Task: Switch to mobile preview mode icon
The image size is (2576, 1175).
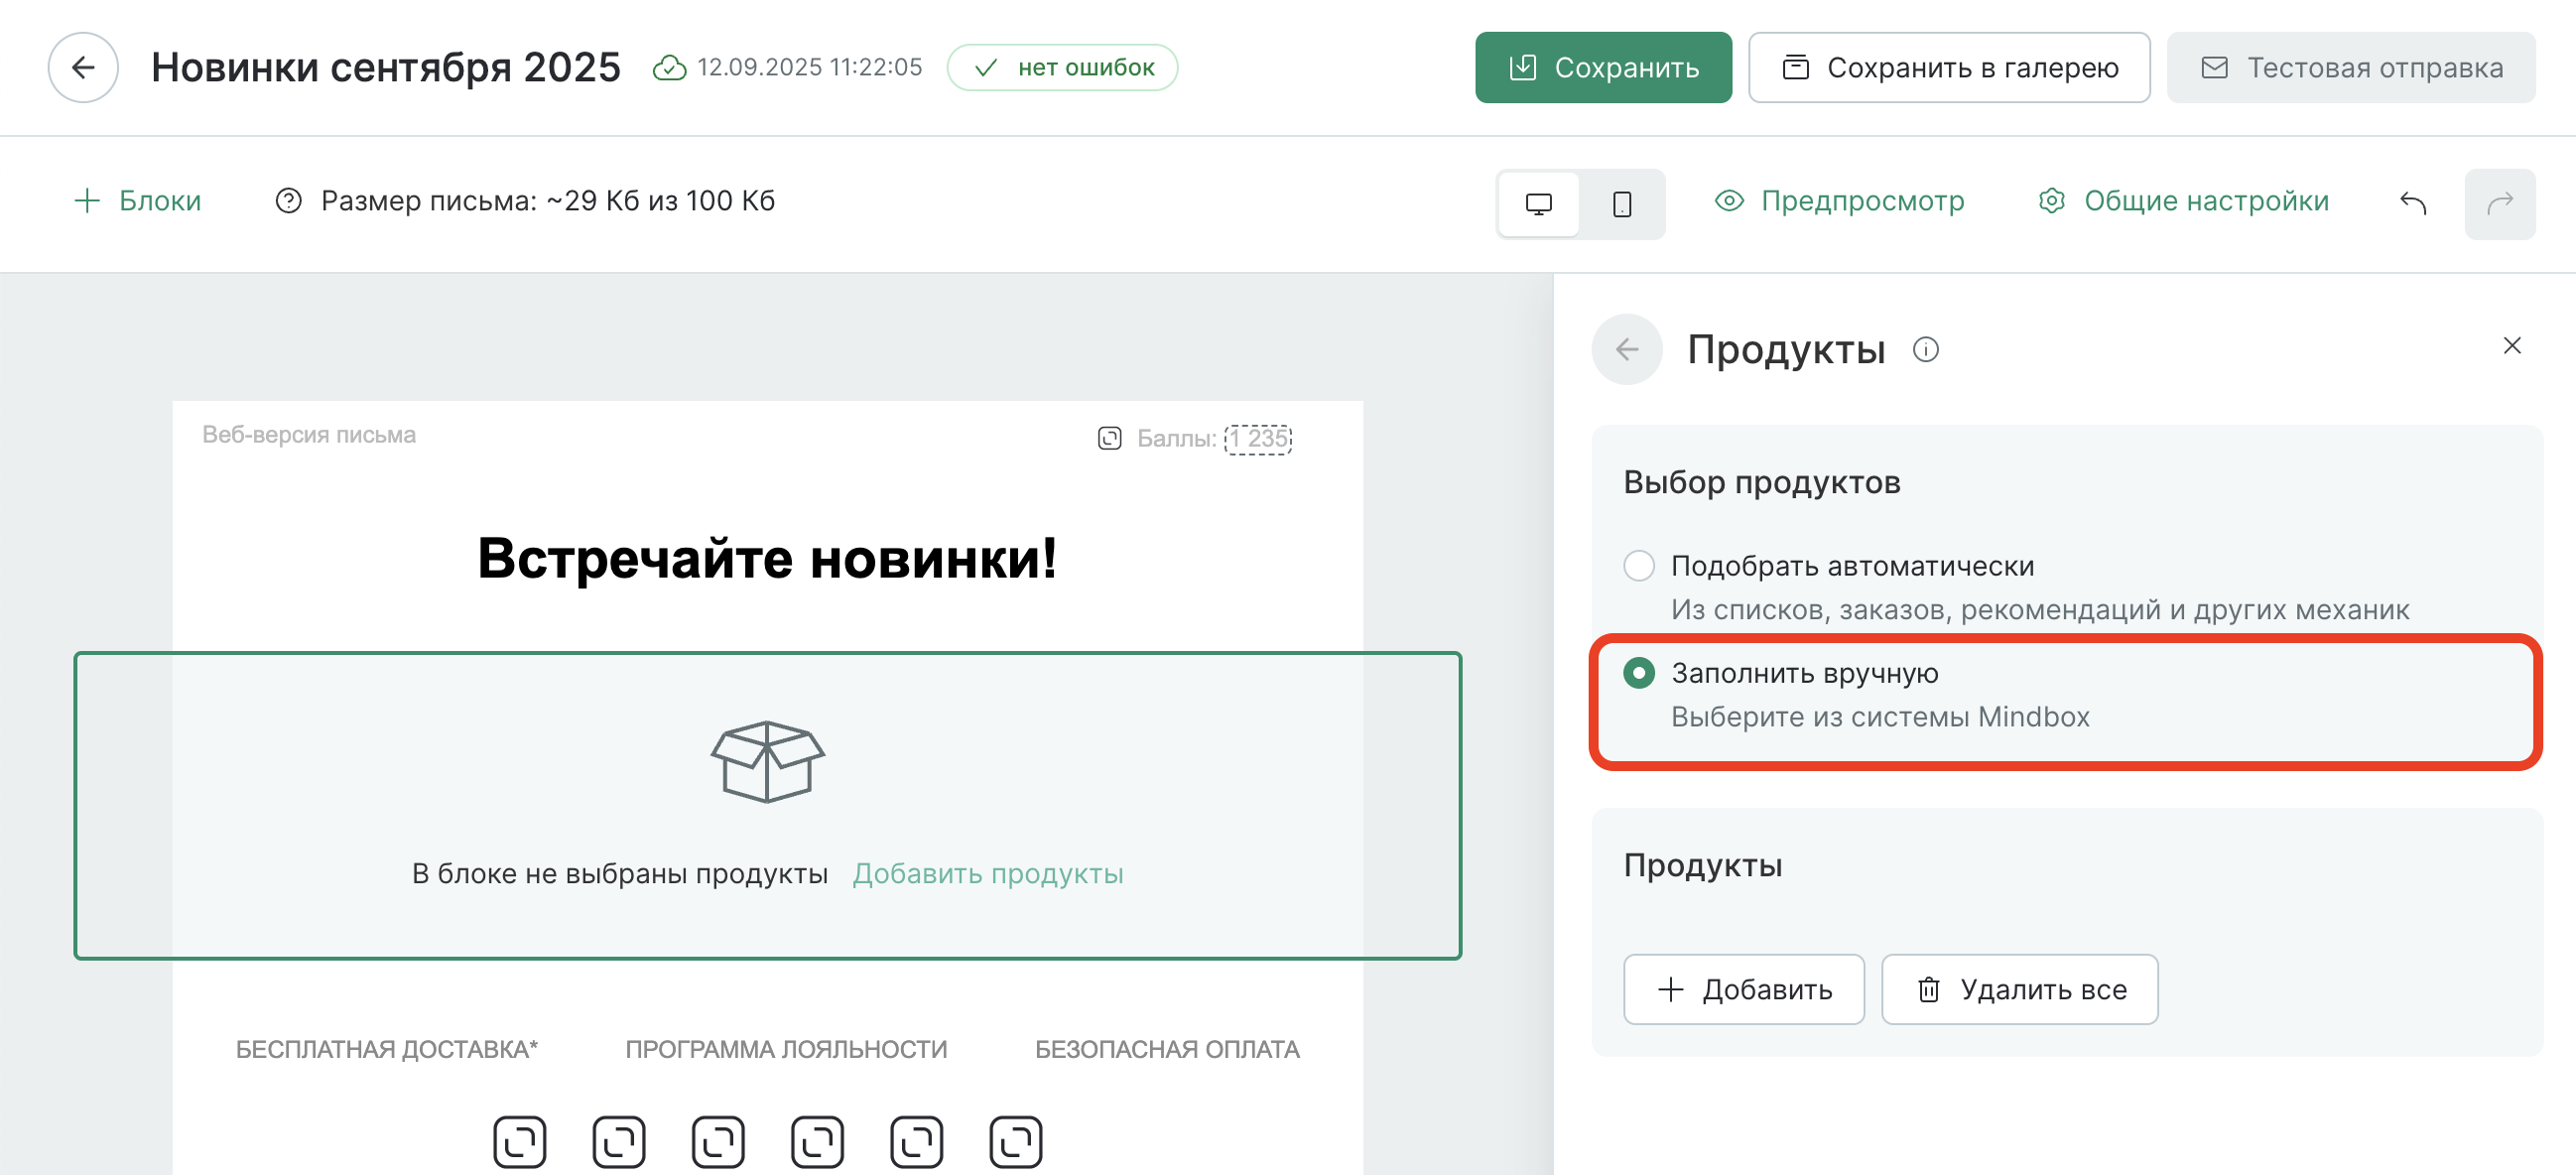Action: click(x=1622, y=204)
